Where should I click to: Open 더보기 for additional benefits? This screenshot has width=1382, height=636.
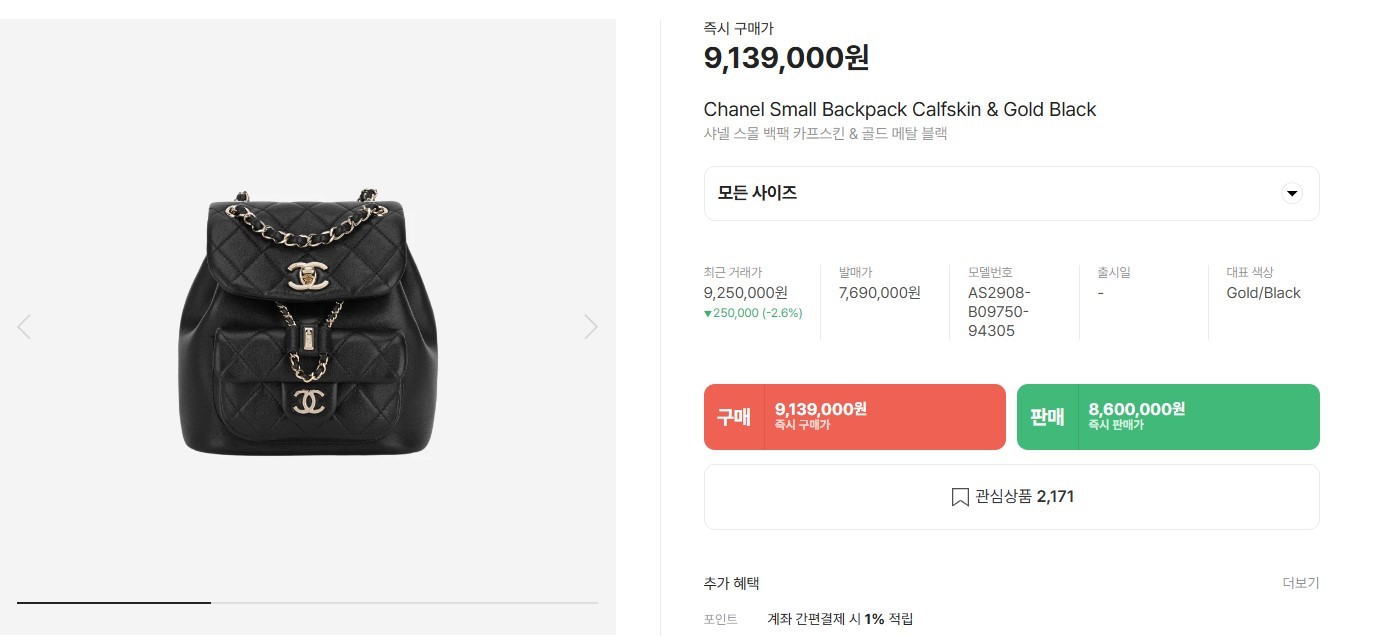click(1301, 583)
